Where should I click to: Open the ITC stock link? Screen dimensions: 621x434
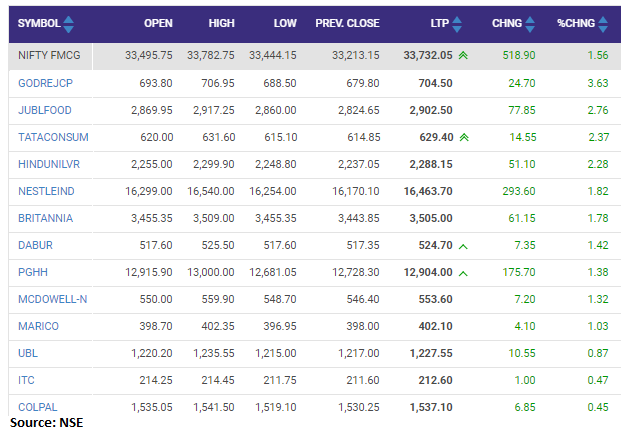(x=27, y=379)
